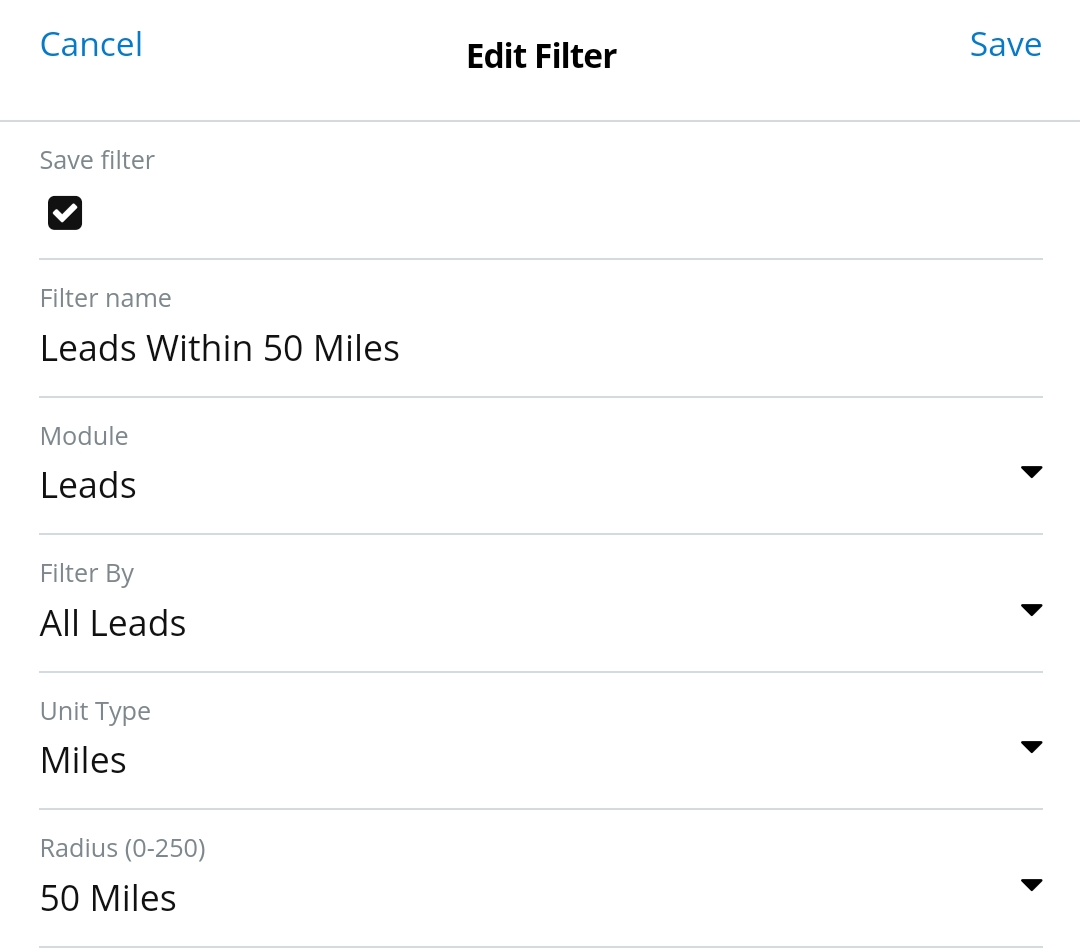Screen dimensions: 1080x952
Task: Select the 'All Leads' value
Action: [x=113, y=623]
